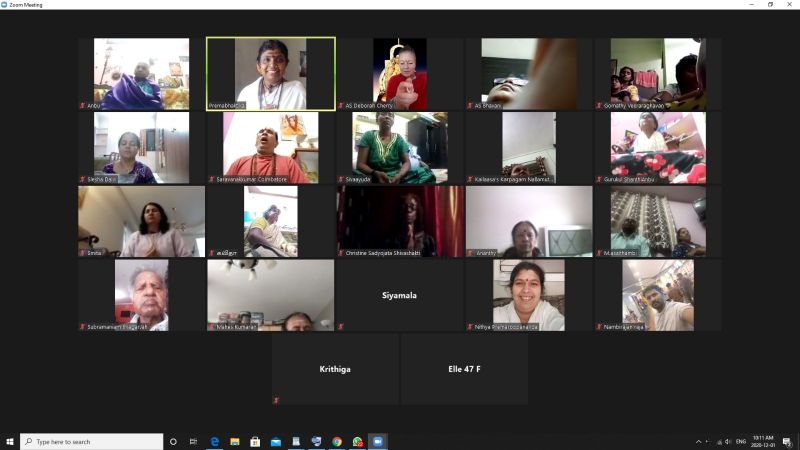Click the Cortana circle icon
800x450 pixels.
[x=173, y=441]
